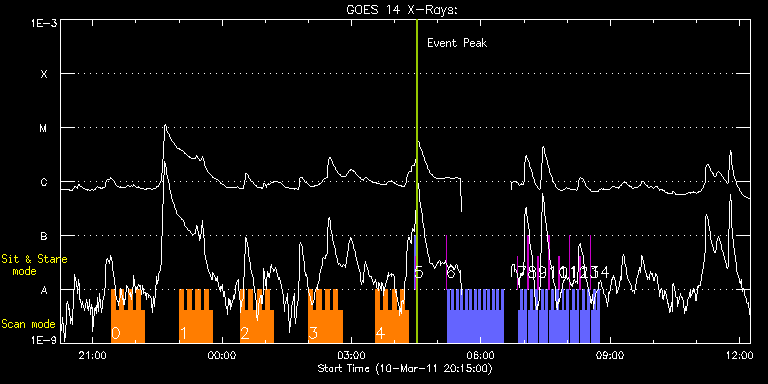Click the M flare class axis label
This screenshot has width=768, height=384.
pos(44,128)
